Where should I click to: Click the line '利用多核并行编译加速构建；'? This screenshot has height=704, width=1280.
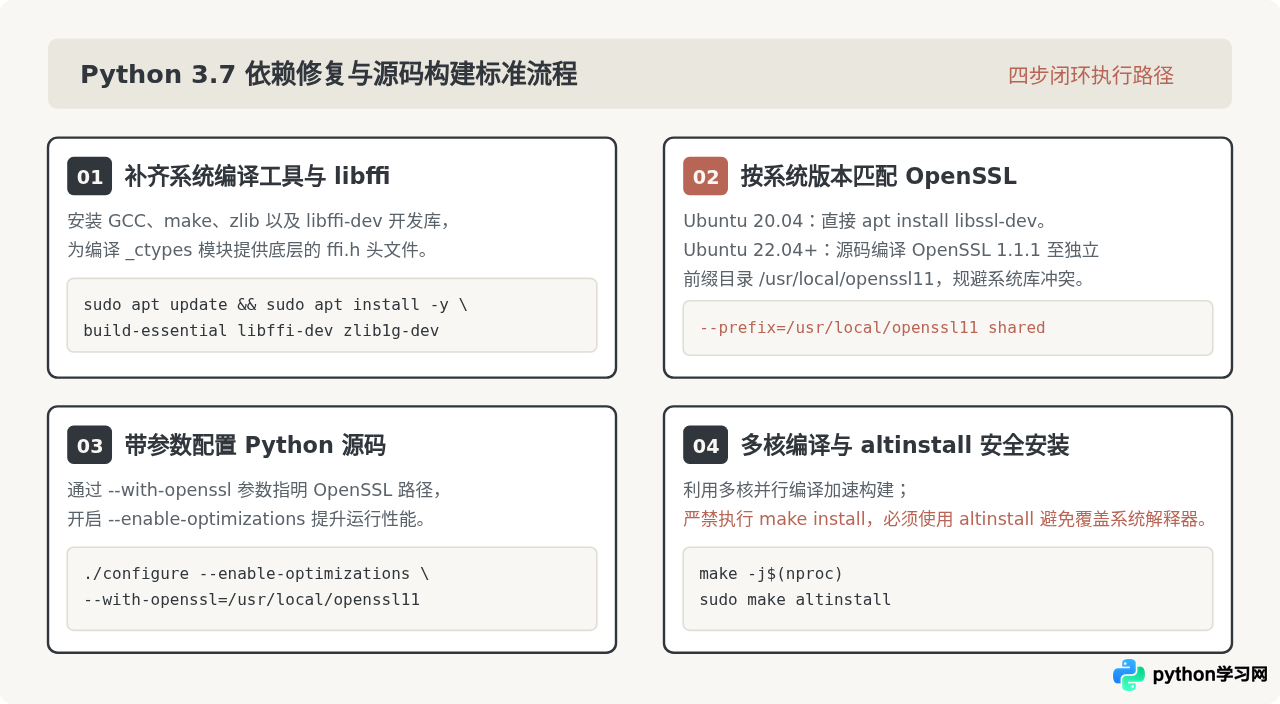[x=797, y=489]
